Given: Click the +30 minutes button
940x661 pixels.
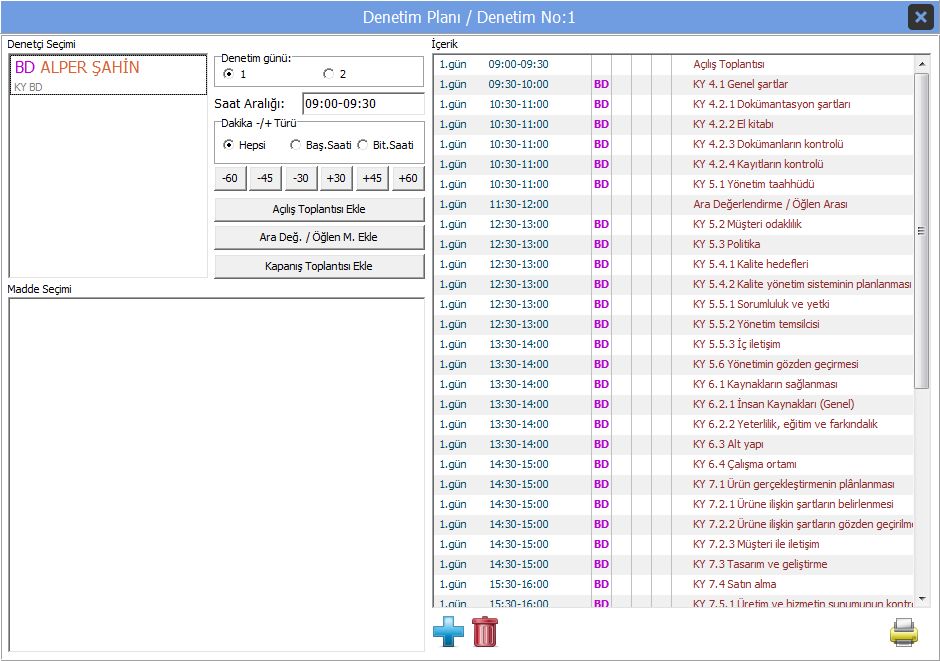Looking at the screenshot, I should [x=336, y=179].
